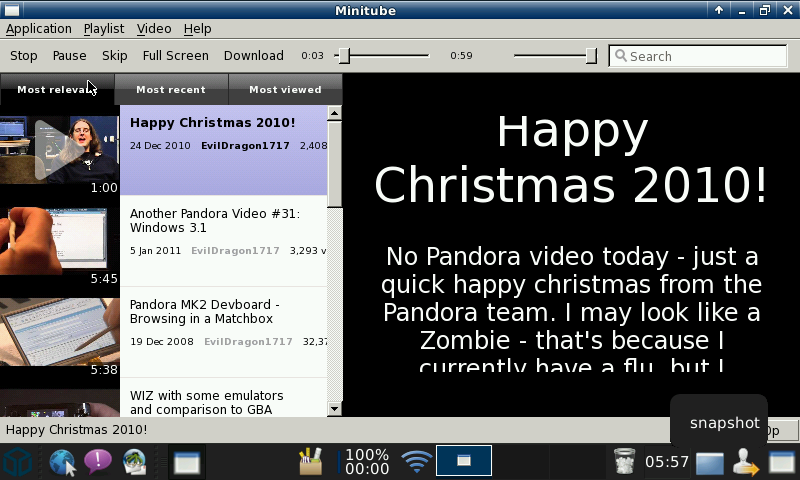The image size is (800, 480).
Task: Click the video seek slider handle
Action: (344, 56)
